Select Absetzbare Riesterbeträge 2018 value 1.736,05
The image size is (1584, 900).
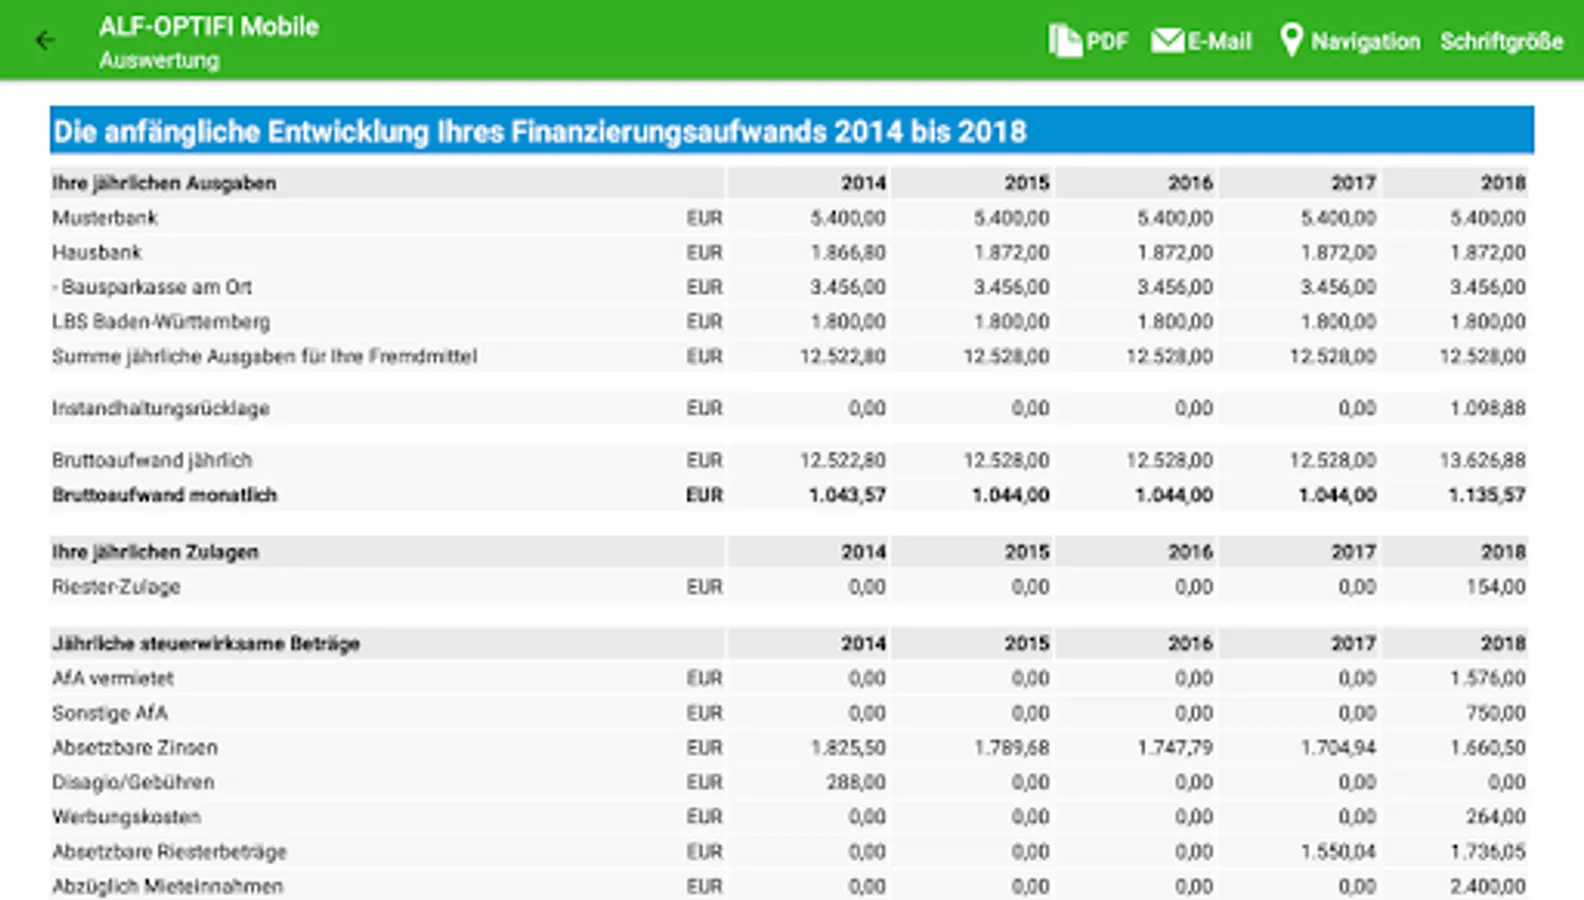coord(1488,852)
